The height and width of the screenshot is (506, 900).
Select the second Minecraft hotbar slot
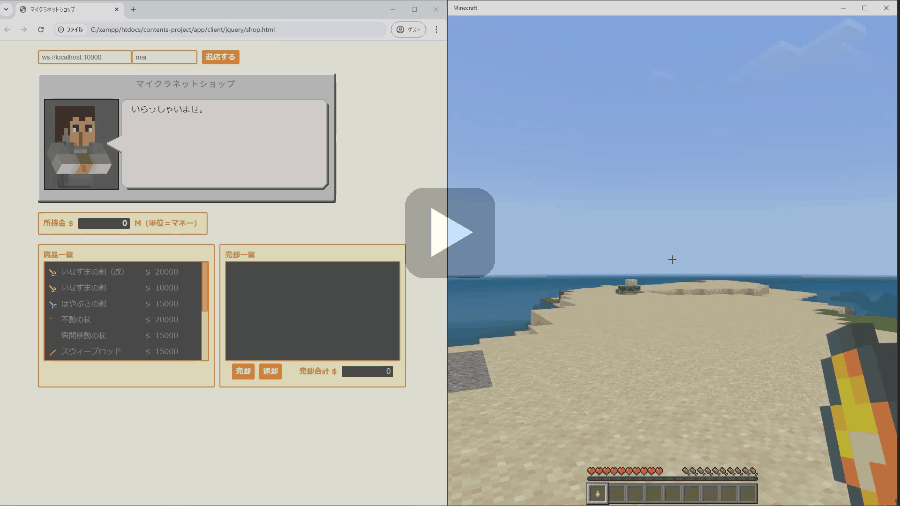pos(616,493)
